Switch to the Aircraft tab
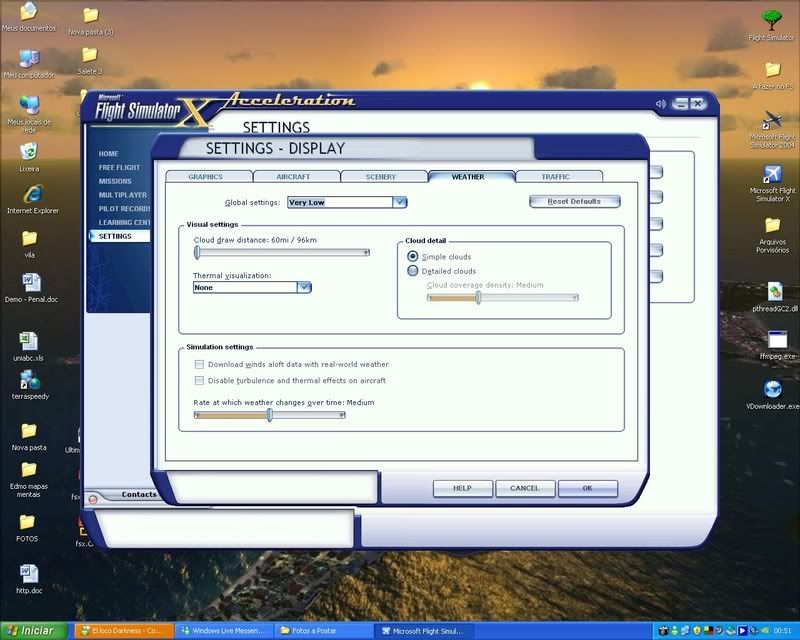800x640 pixels. pos(293,177)
